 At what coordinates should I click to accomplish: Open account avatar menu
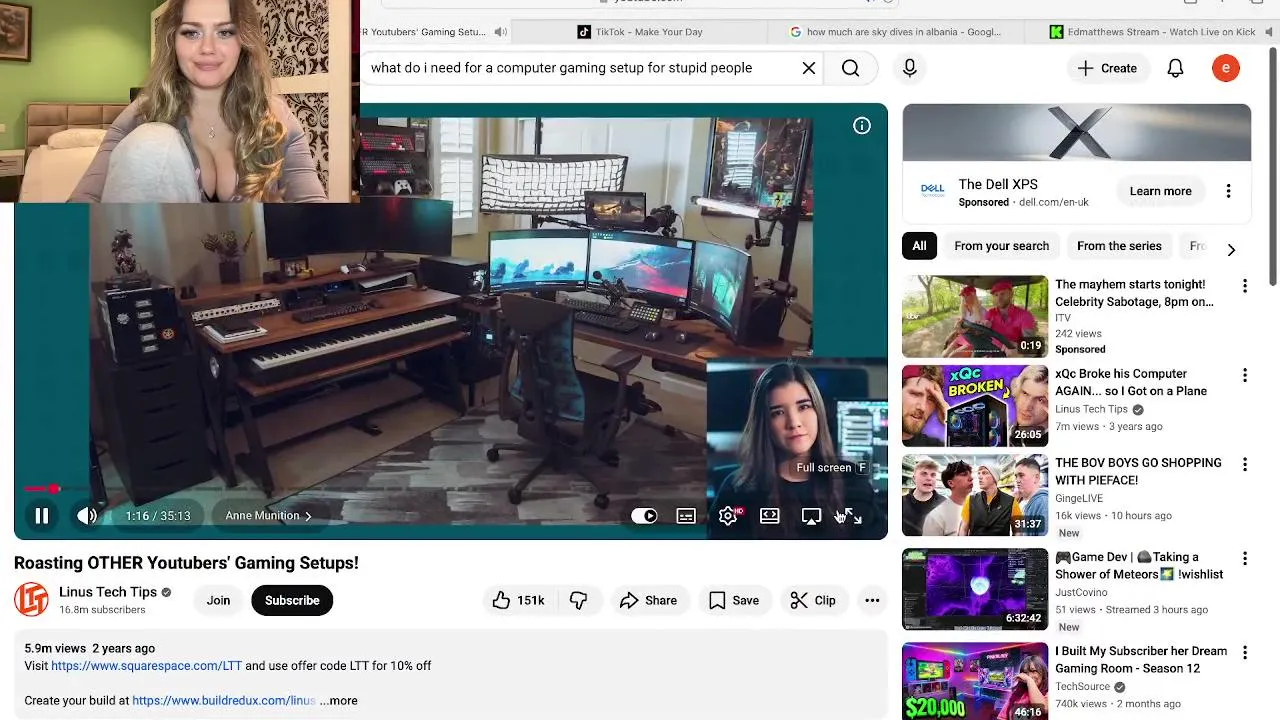click(1225, 68)
